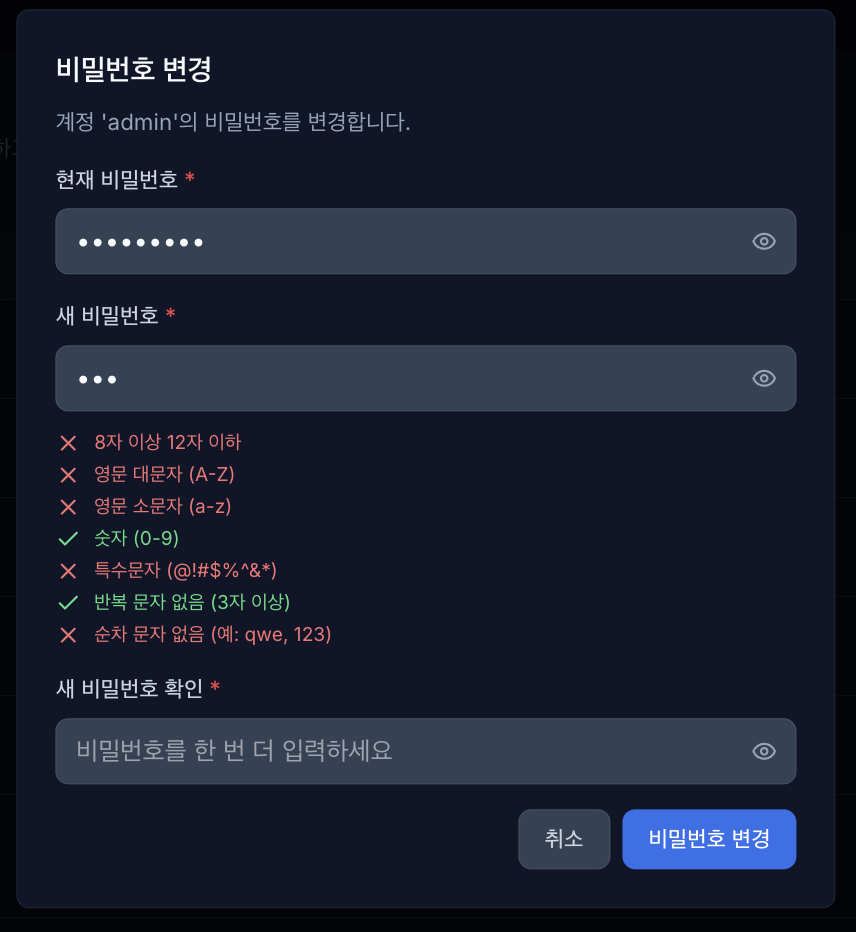Screen dimensions: 856x932
Task: Select the new password input field
Action: click(x=400, y=378)
